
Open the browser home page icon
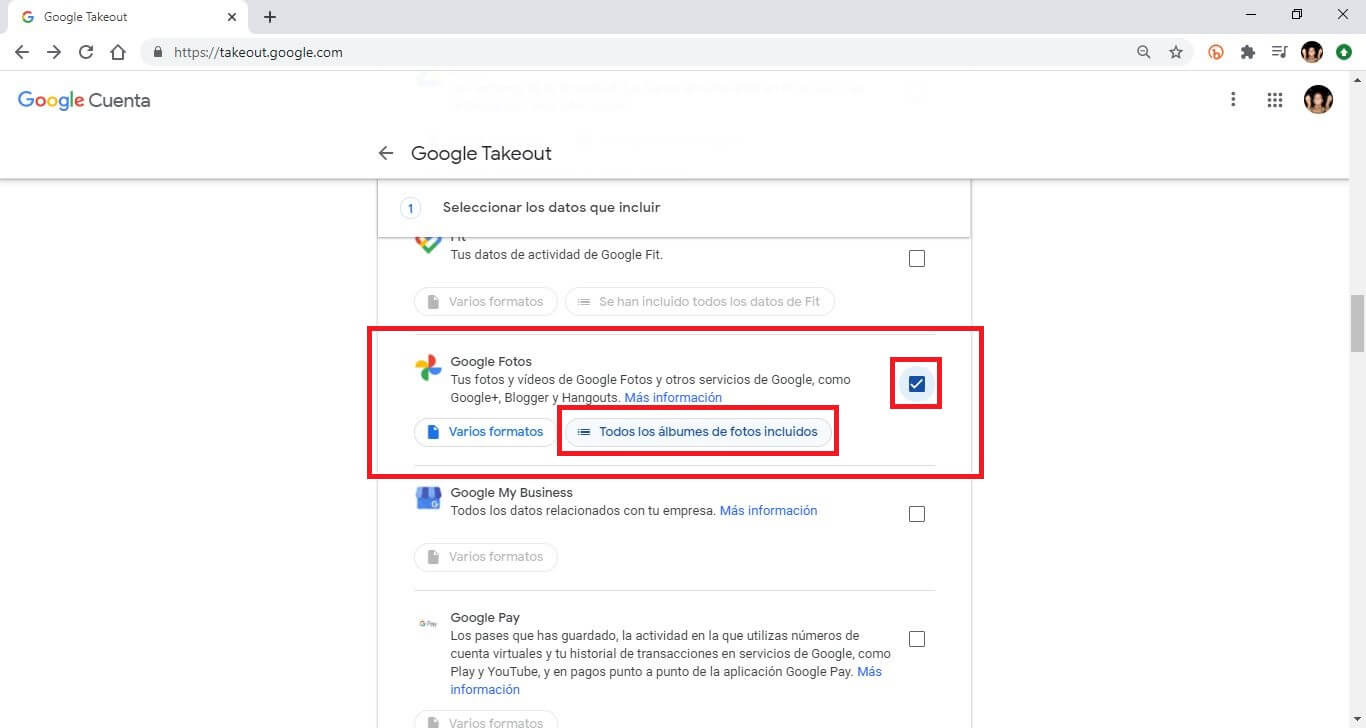pos(118,52)
